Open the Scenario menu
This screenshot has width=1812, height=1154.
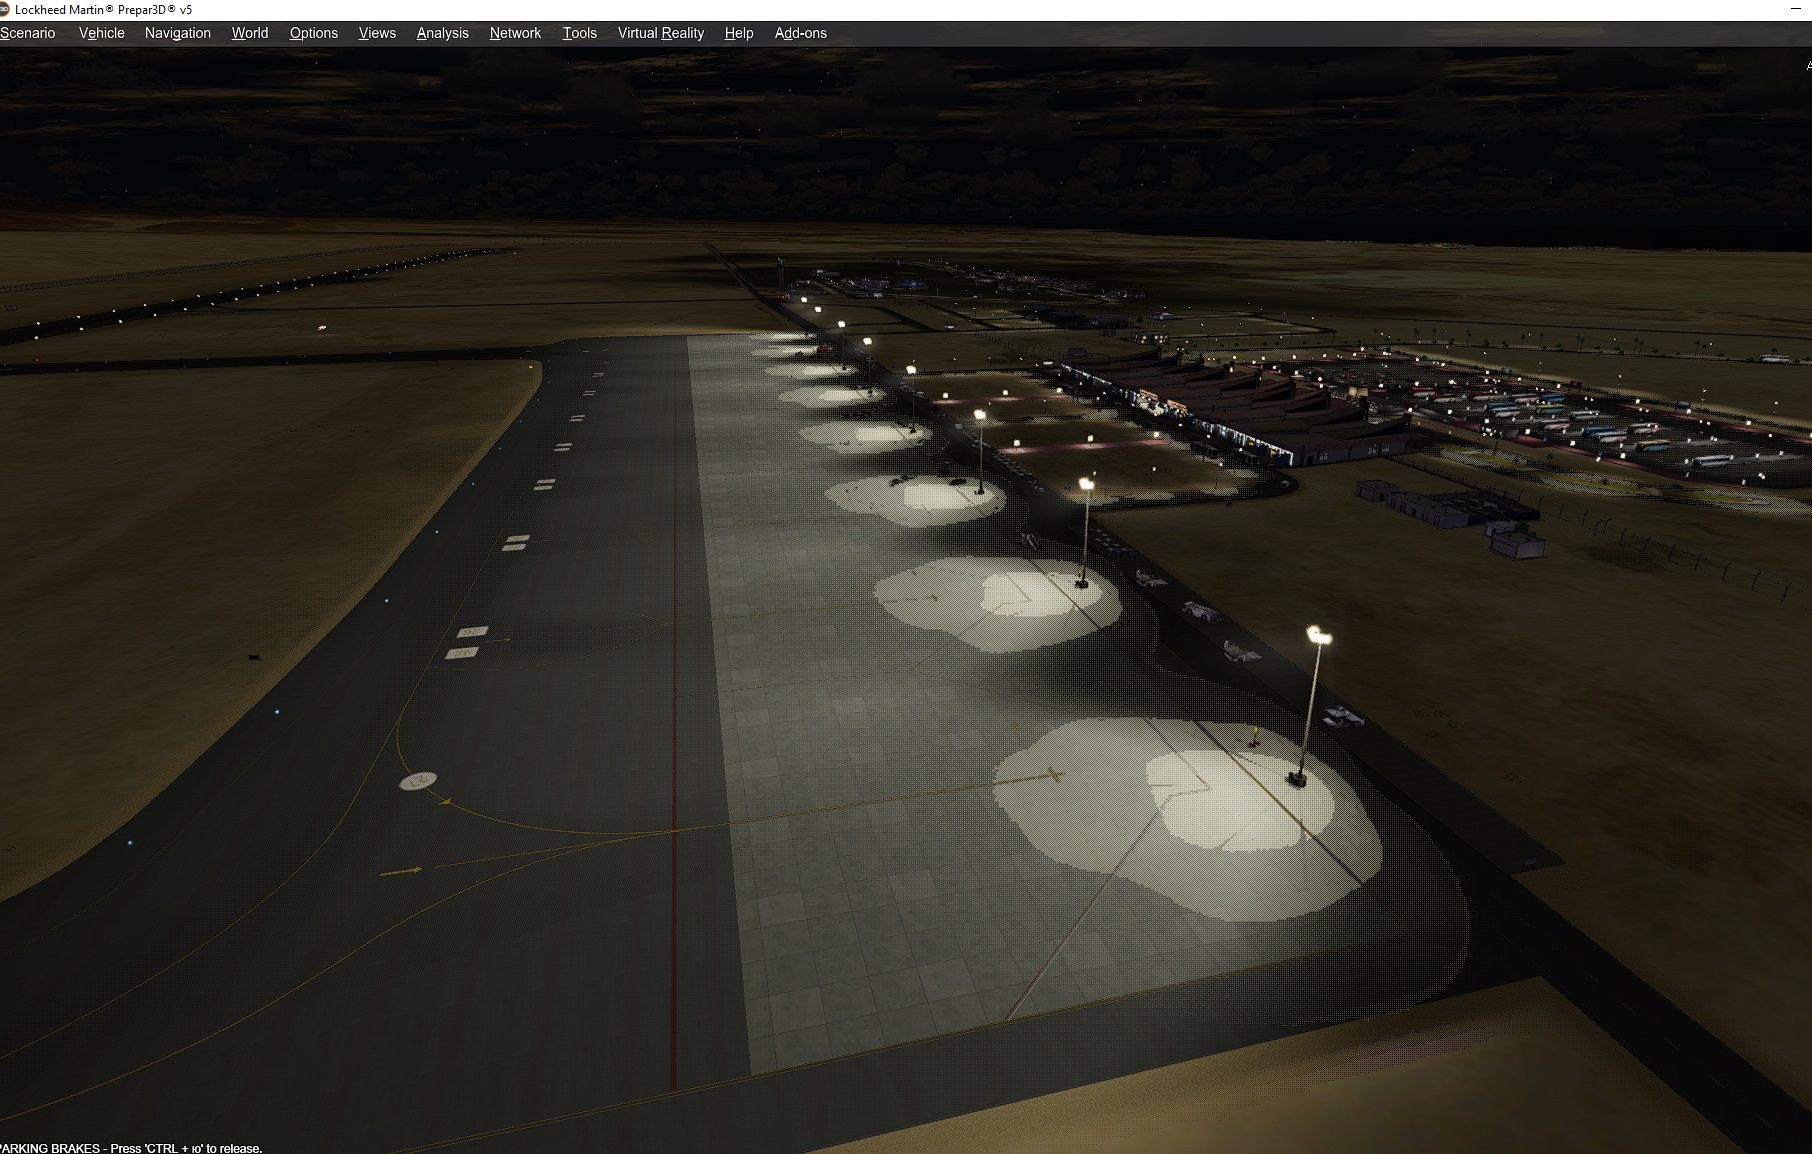tap(28, 33)
